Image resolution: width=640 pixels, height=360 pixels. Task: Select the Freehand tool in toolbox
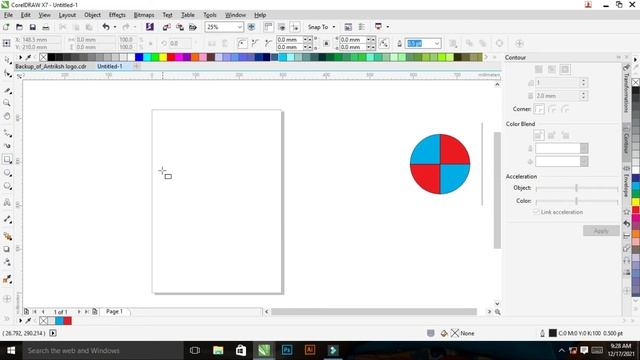coord(7,133)
